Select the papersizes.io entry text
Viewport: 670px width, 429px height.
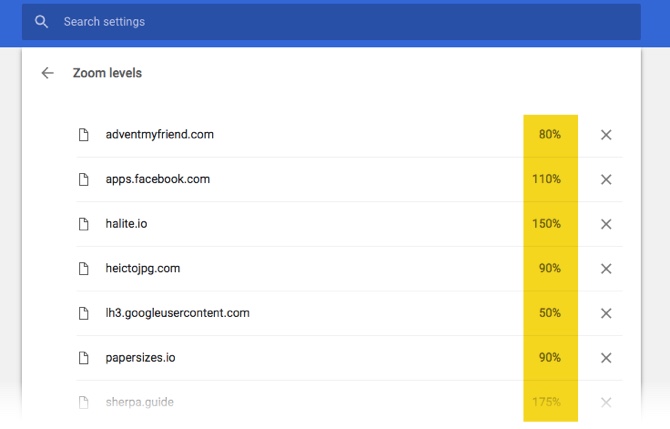coord(140,358)
